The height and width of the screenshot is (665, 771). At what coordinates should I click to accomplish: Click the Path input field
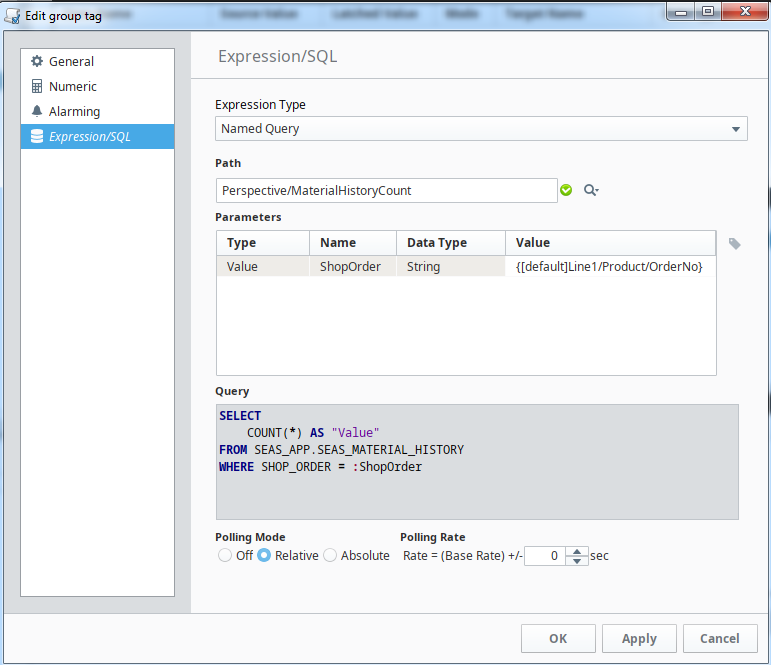(386, 190)
